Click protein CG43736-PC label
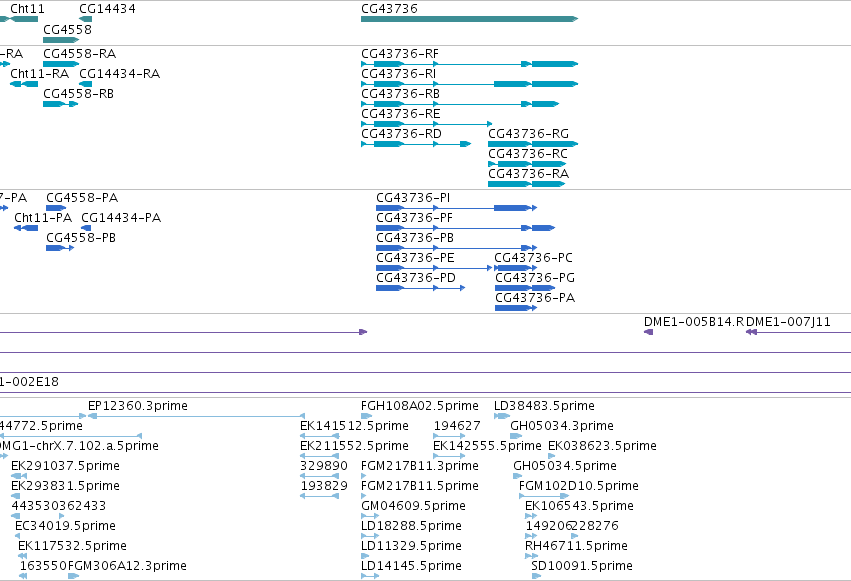The width and height of the screenshot is (851, 581). pos(534,258)
